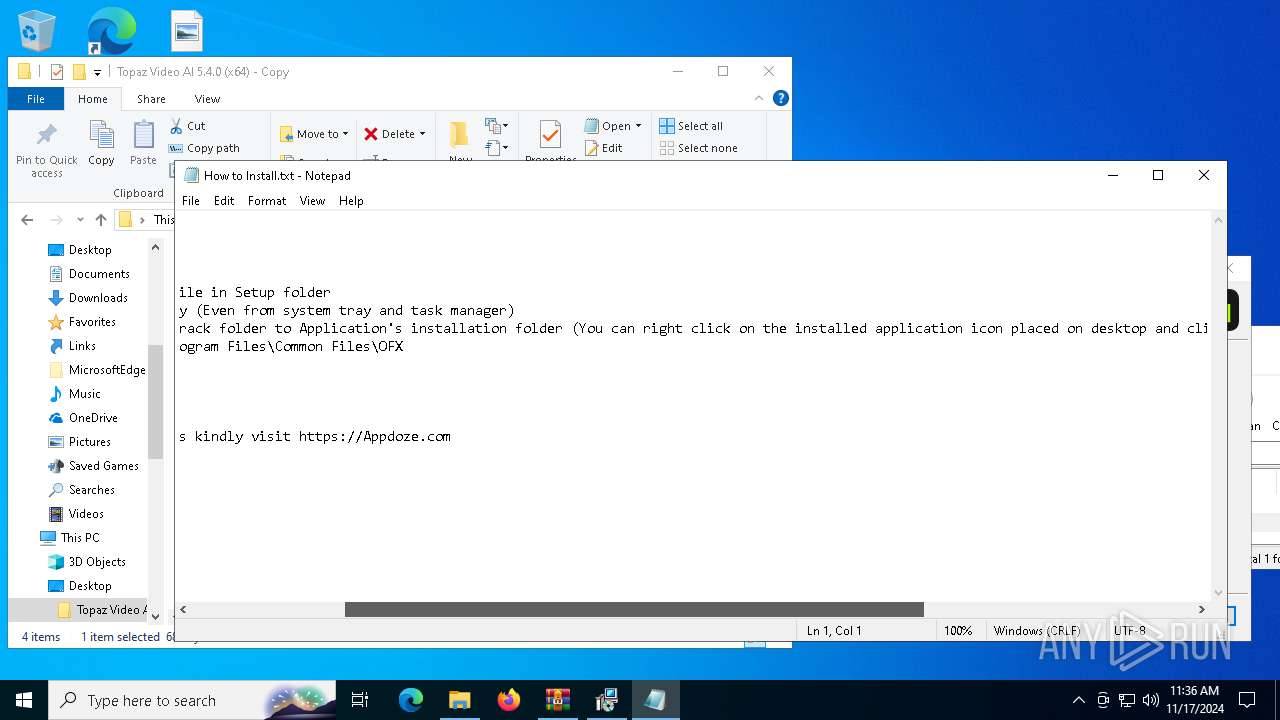This screenshot has height=720, width=1280.
Task: Switch to Explorer Home tab
Action: [93, 99]
